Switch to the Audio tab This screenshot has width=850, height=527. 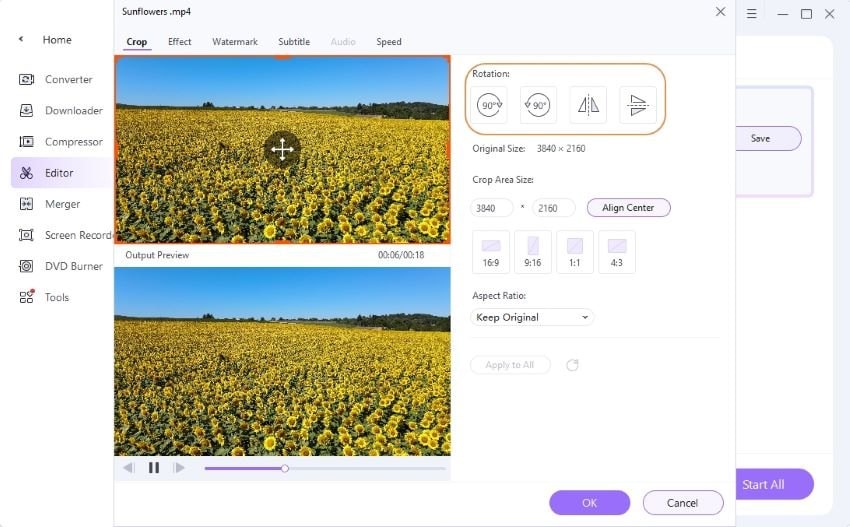[x=343, y=42]
